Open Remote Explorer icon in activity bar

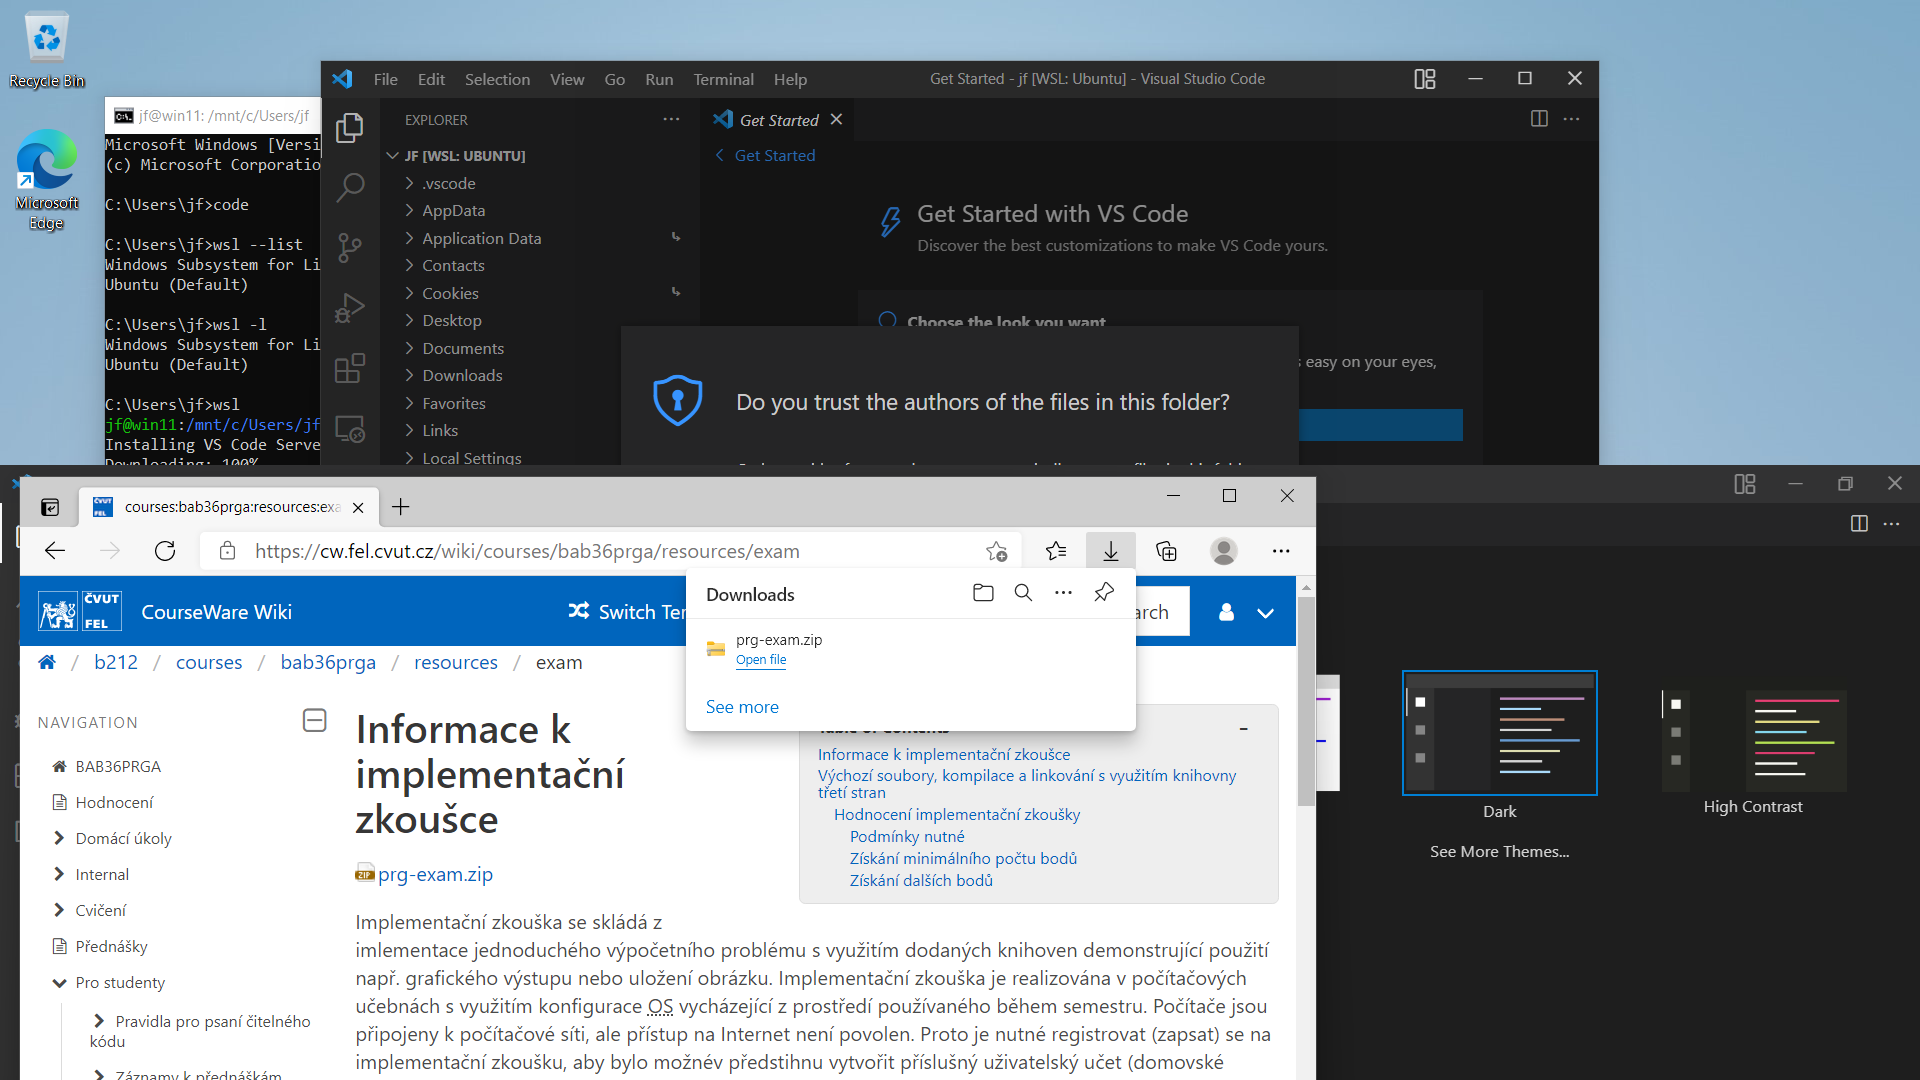click(x=350, y=429)
